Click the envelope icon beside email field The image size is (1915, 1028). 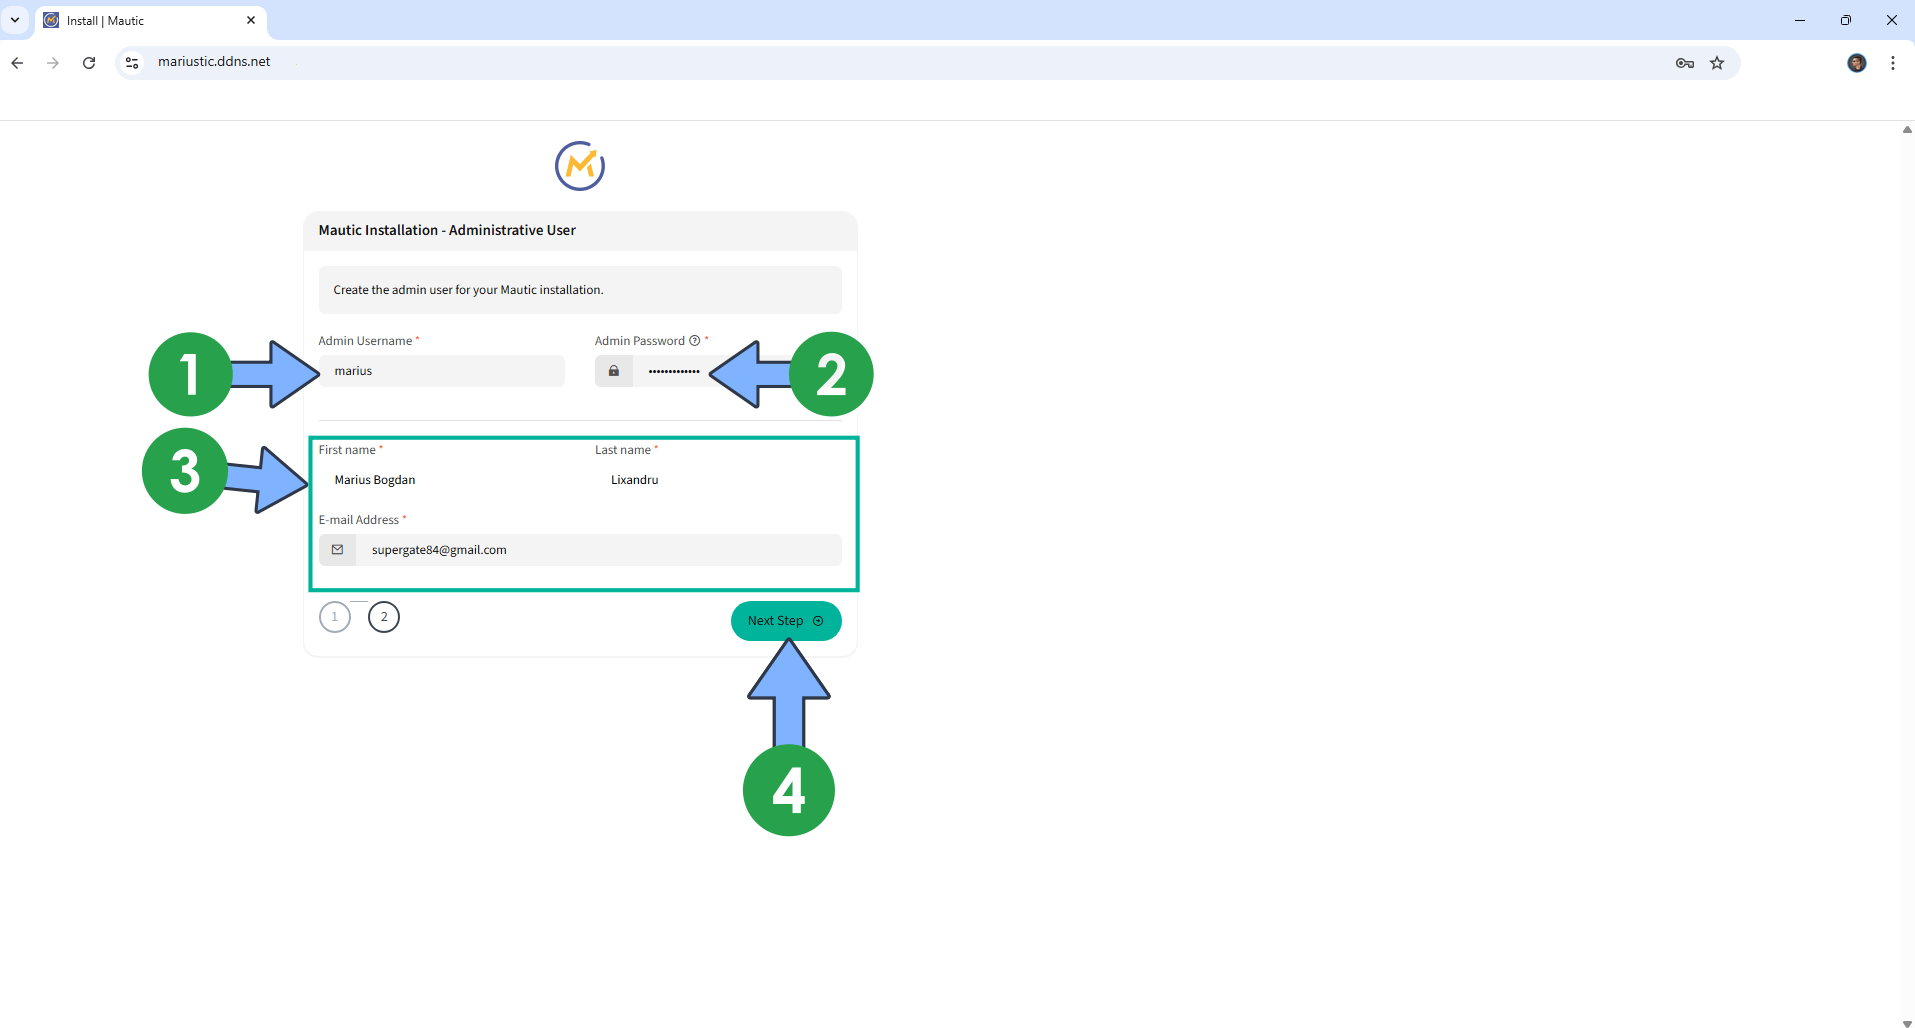338,550
